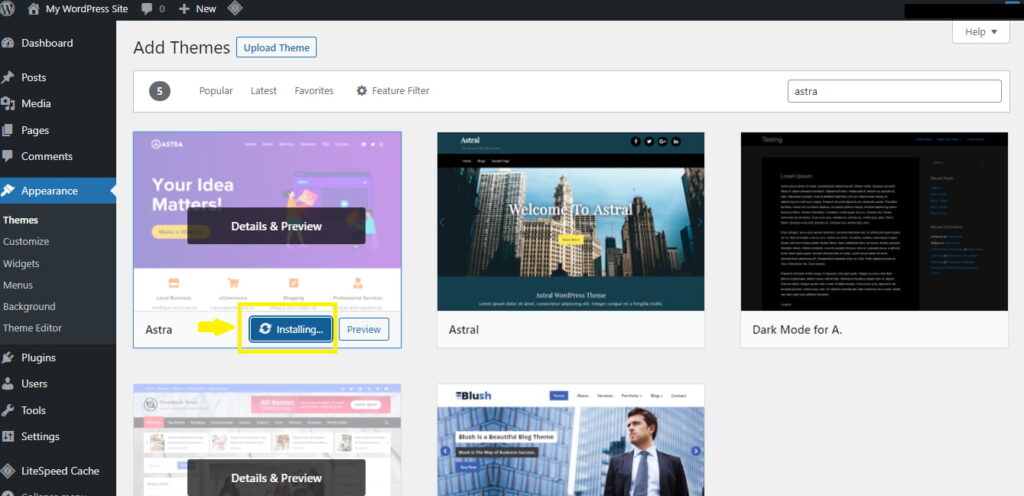Switch to the Popular themes tab
Screen dimensions: 1024x496
pyautogui.click(x=216, y=91)
